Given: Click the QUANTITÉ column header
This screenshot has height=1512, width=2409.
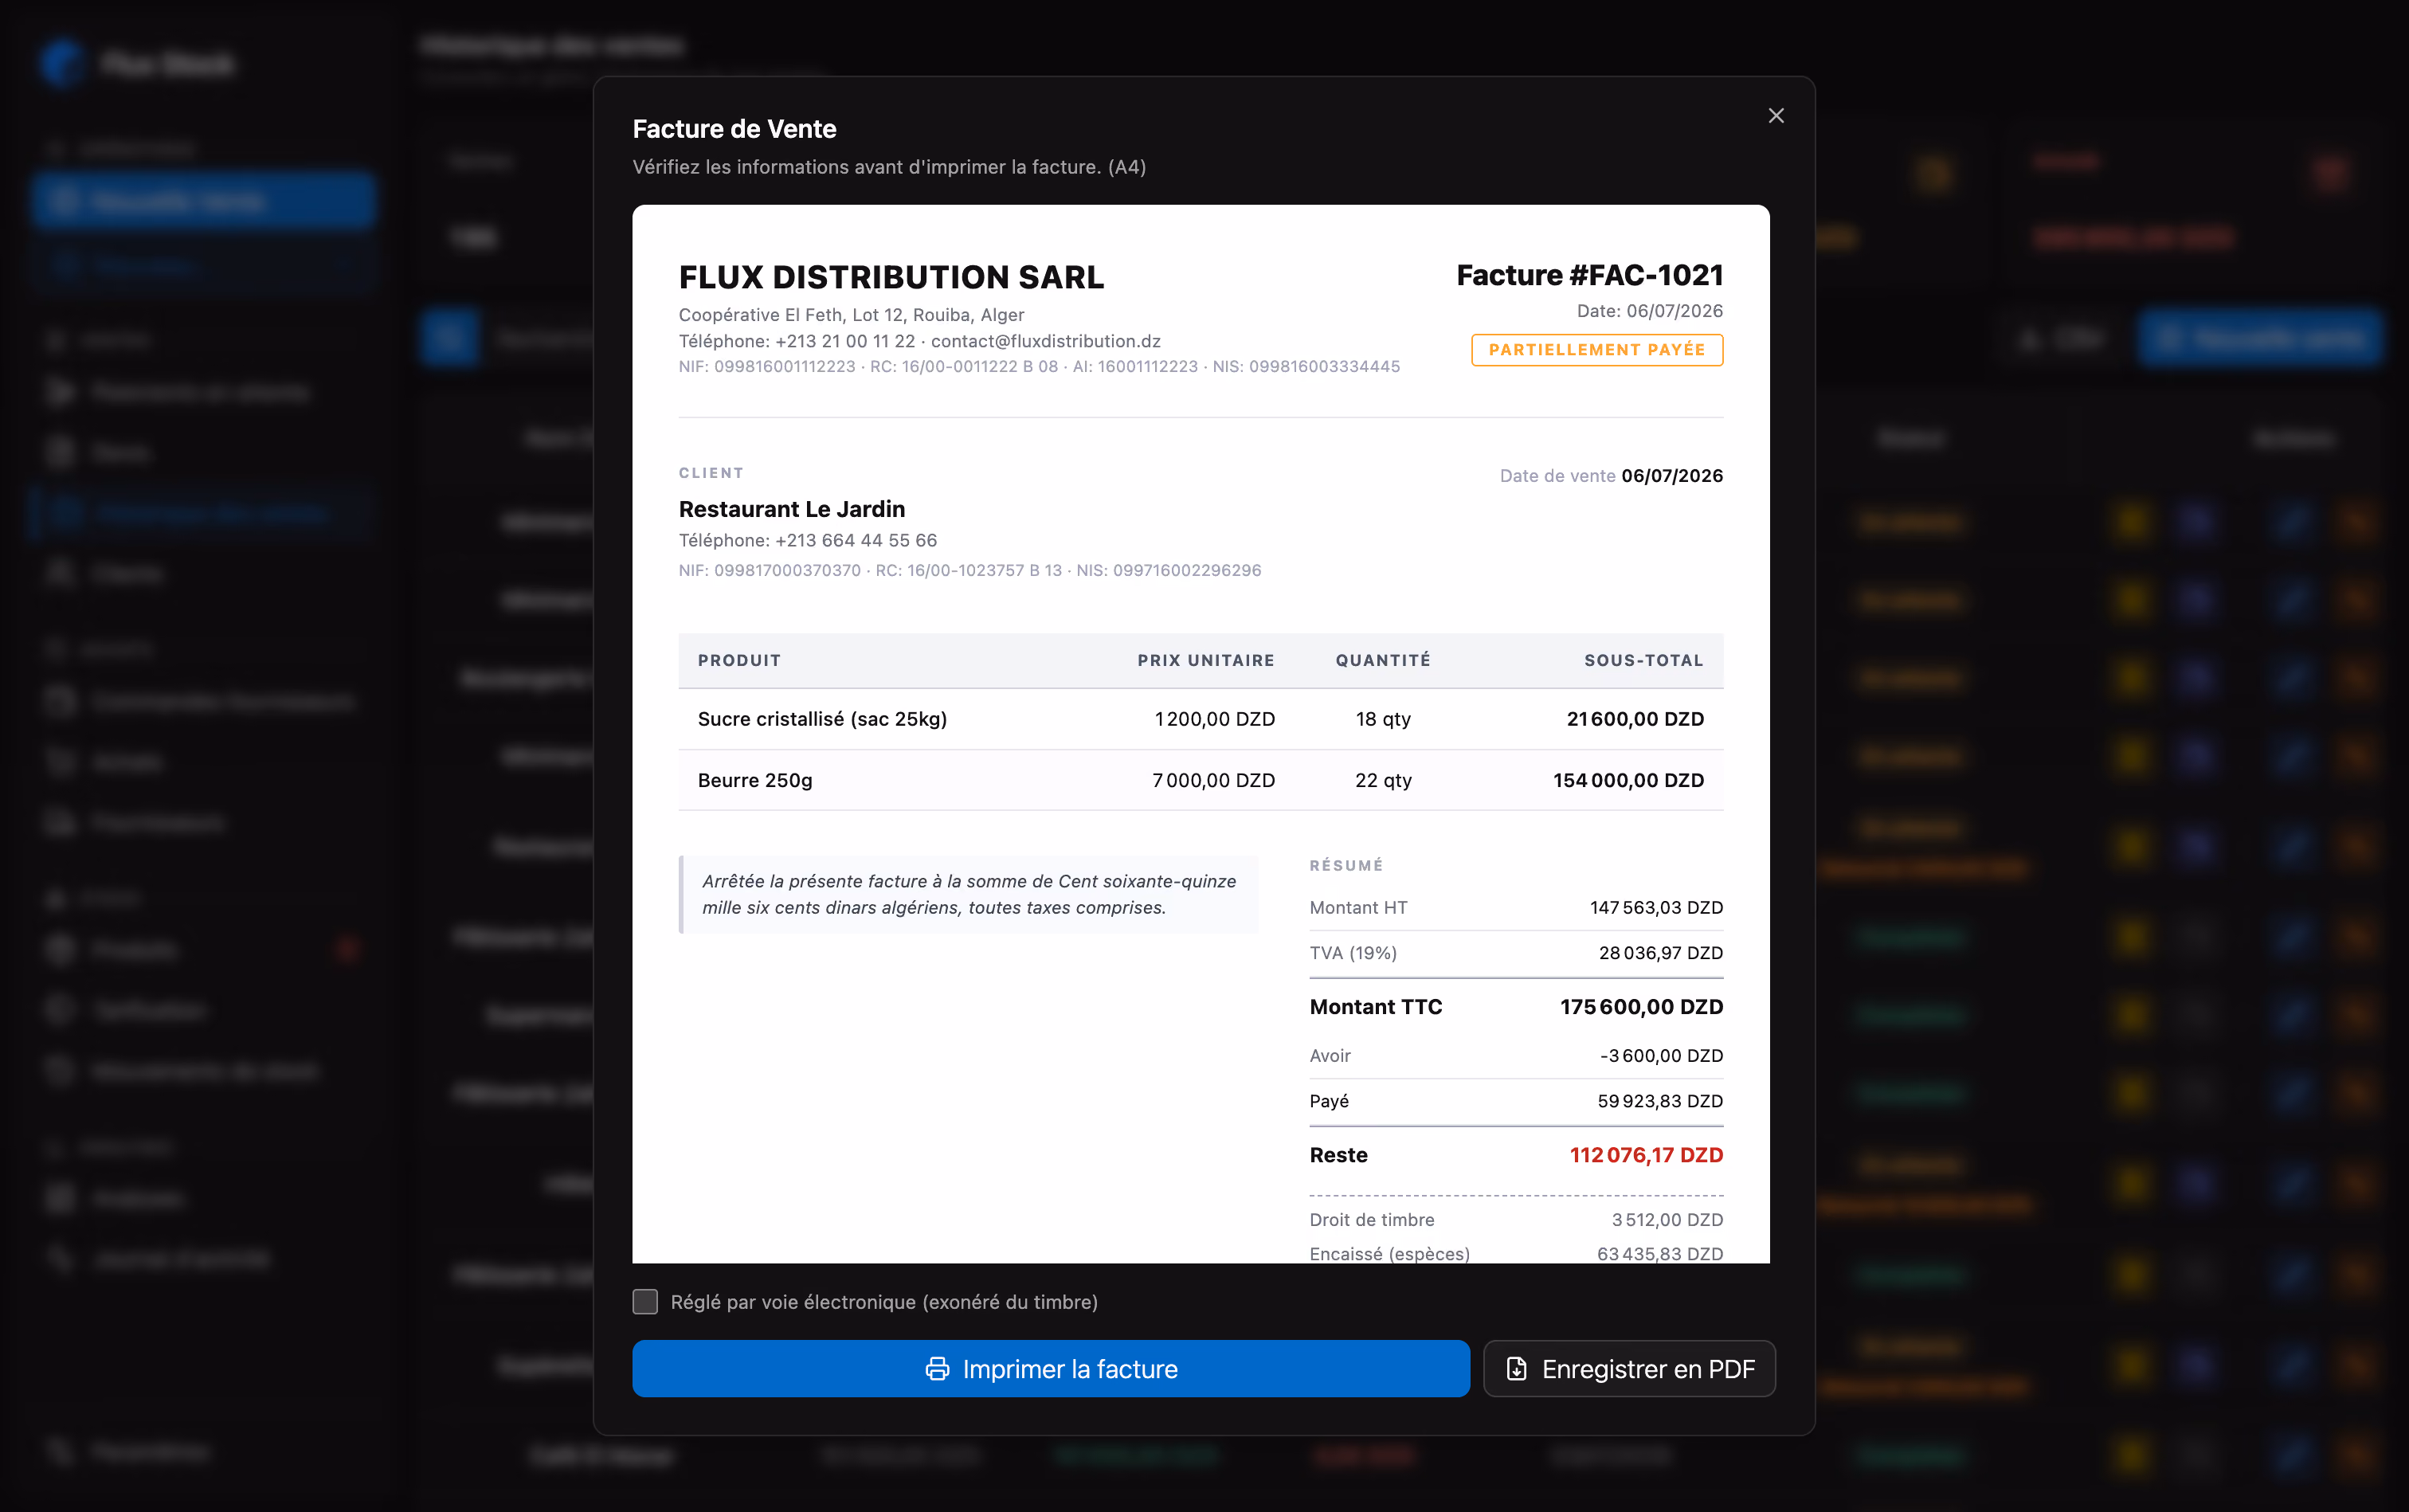Looking at the screenshot, I should (1383, 660).
